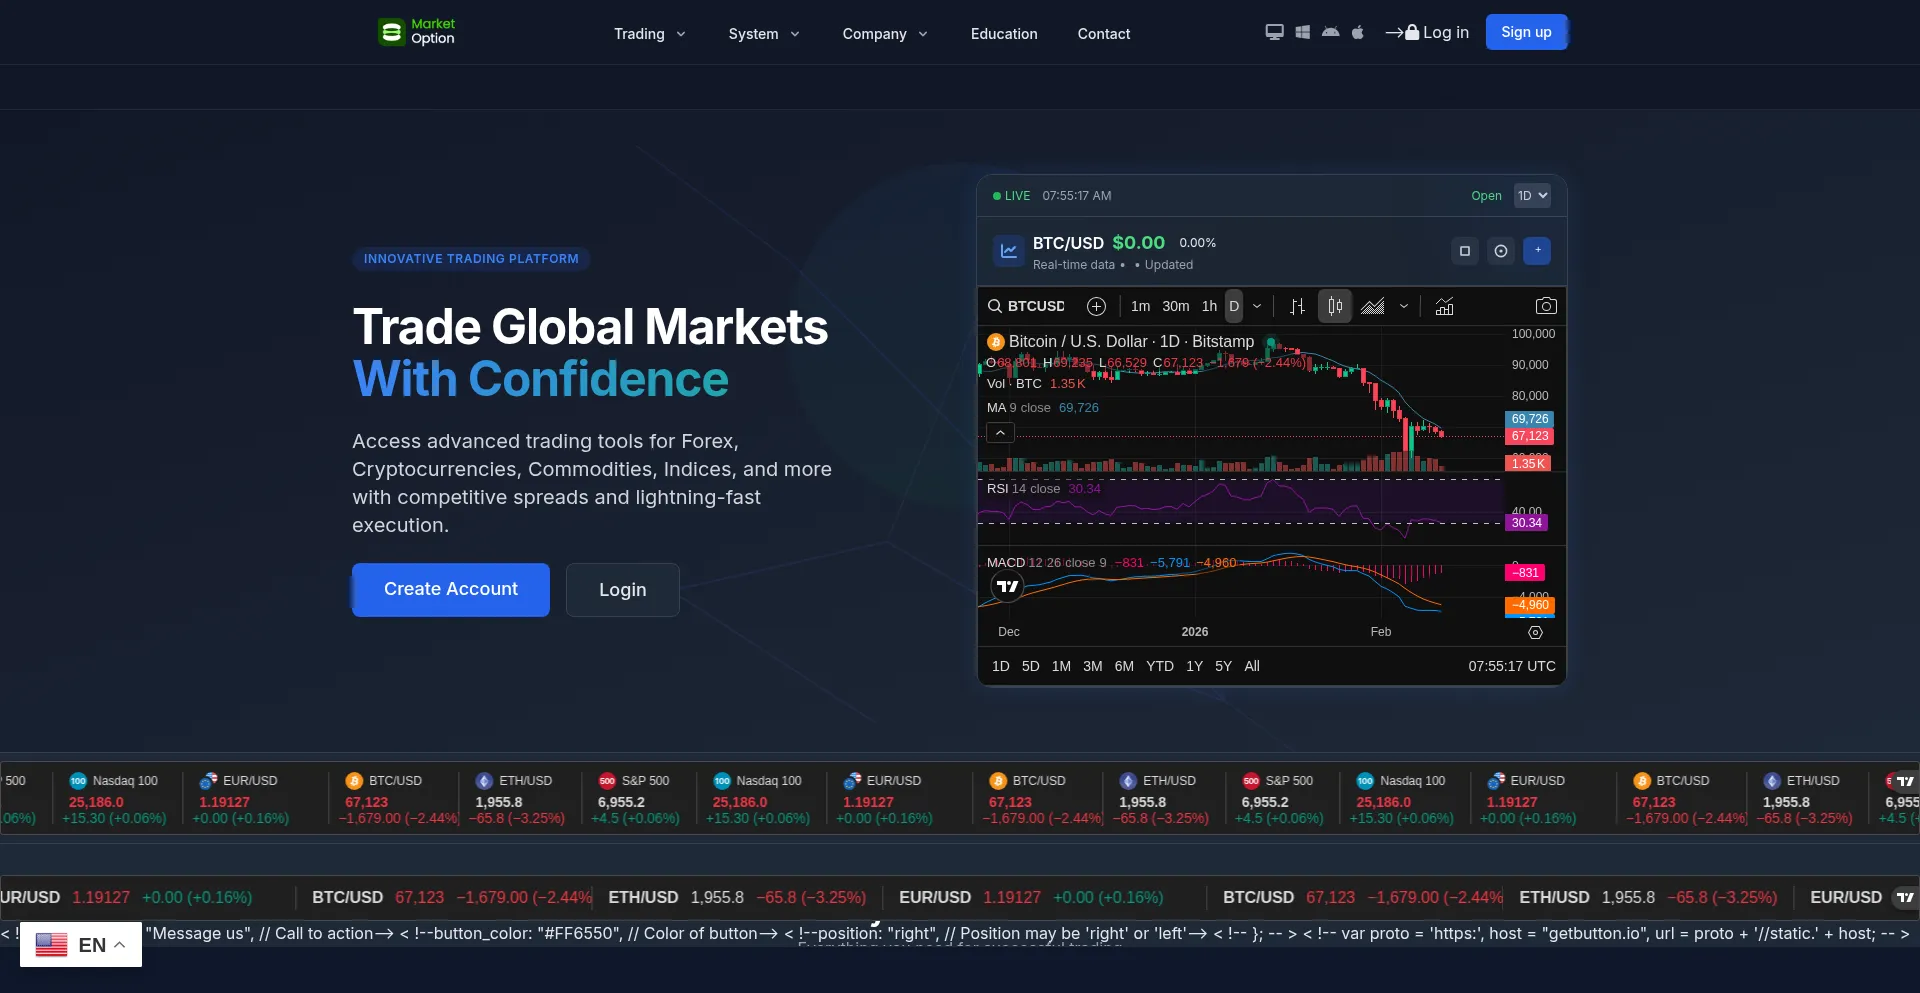Select the Area chart style icon
This screenshot has width=1920, height=993.
(x=1373, y=306)
